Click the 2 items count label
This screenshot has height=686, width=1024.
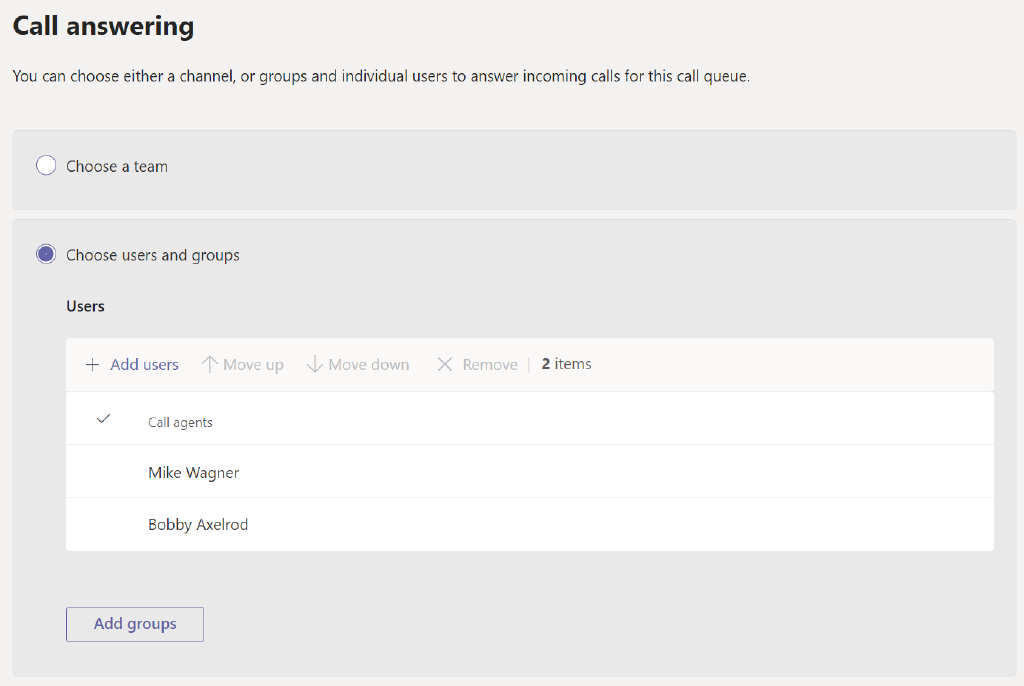pyautogui.click(x=565, y=364)
